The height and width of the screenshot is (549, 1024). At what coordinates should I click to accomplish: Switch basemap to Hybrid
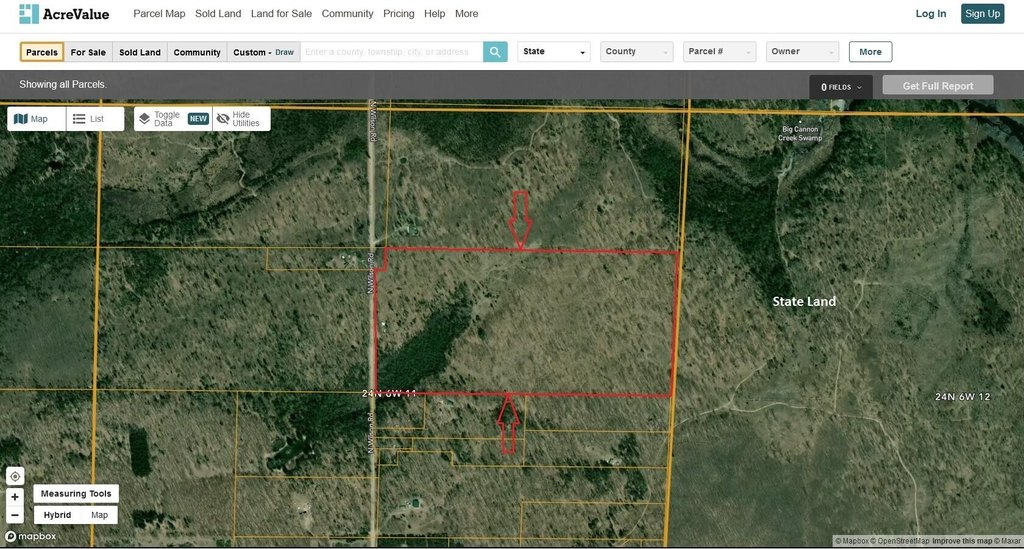point(58,515)
